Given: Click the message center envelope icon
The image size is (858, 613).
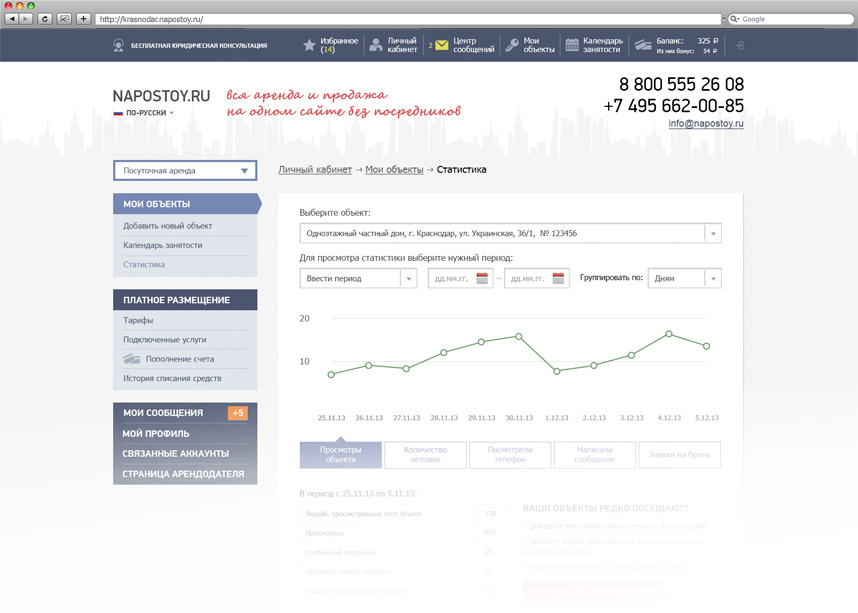Looking at the screenshot, I should click(441, 45).
